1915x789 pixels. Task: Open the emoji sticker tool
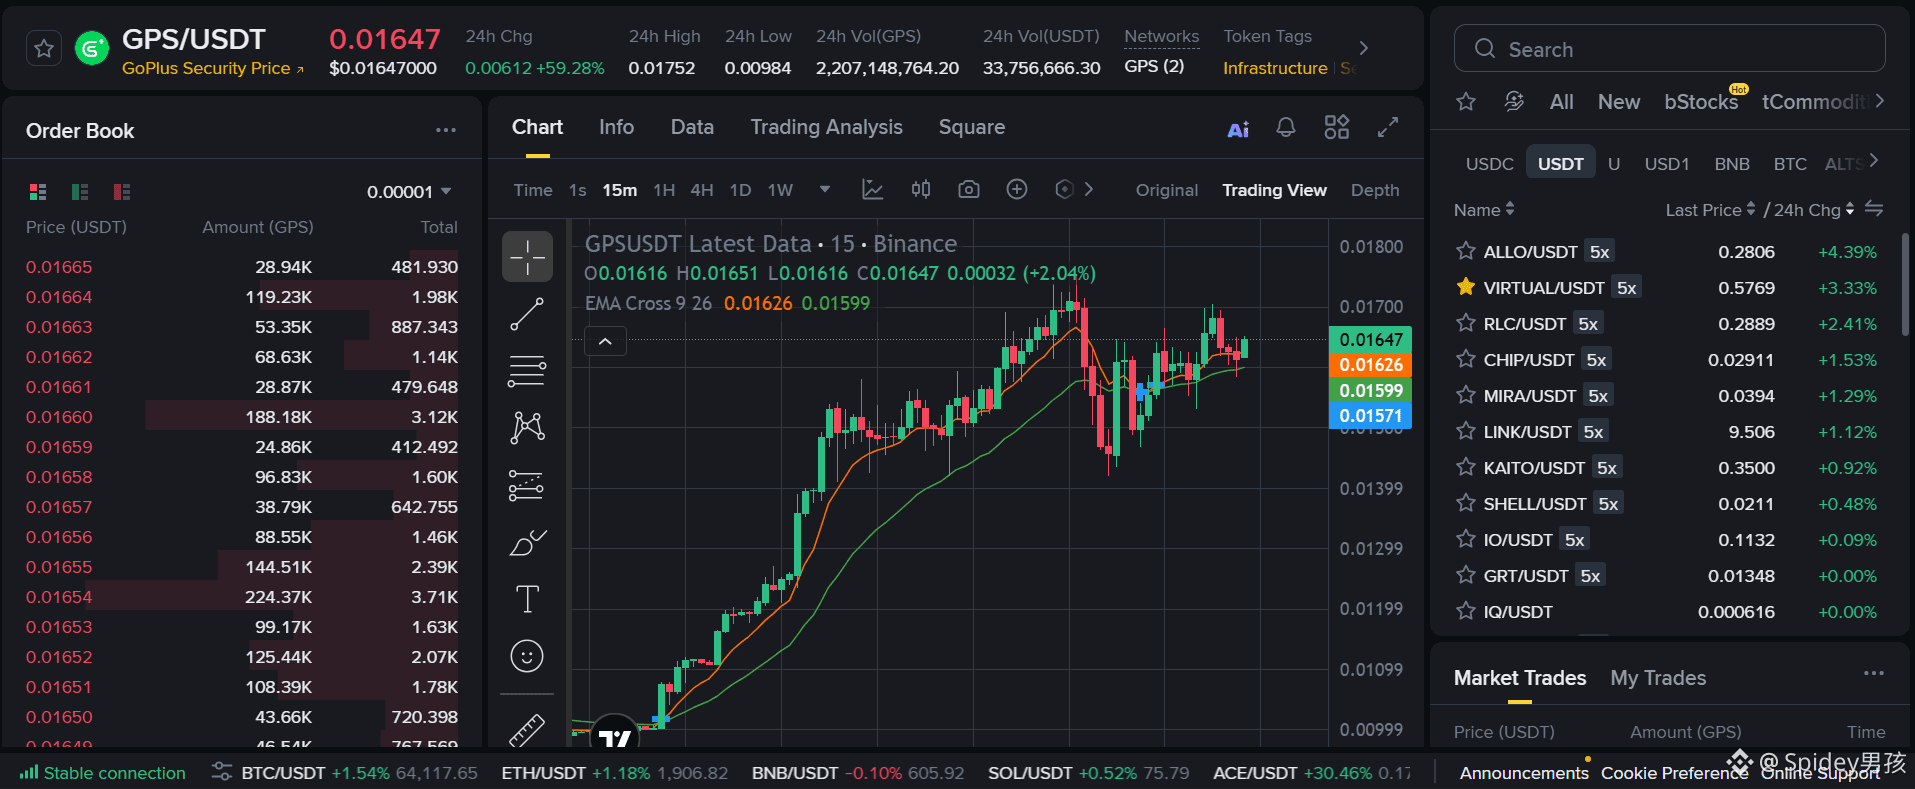pyautogui.click(x=527, y=656)
